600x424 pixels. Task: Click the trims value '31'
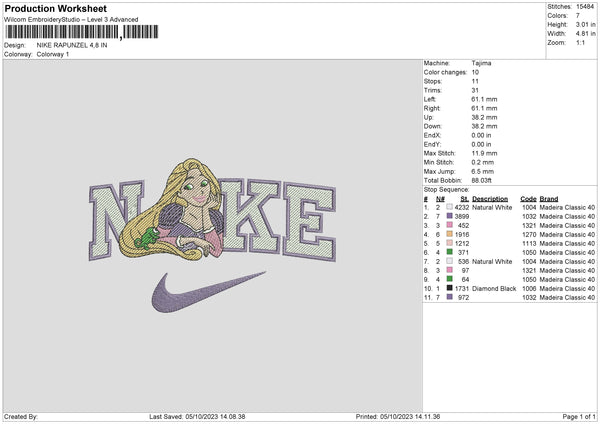coord(475,90)
